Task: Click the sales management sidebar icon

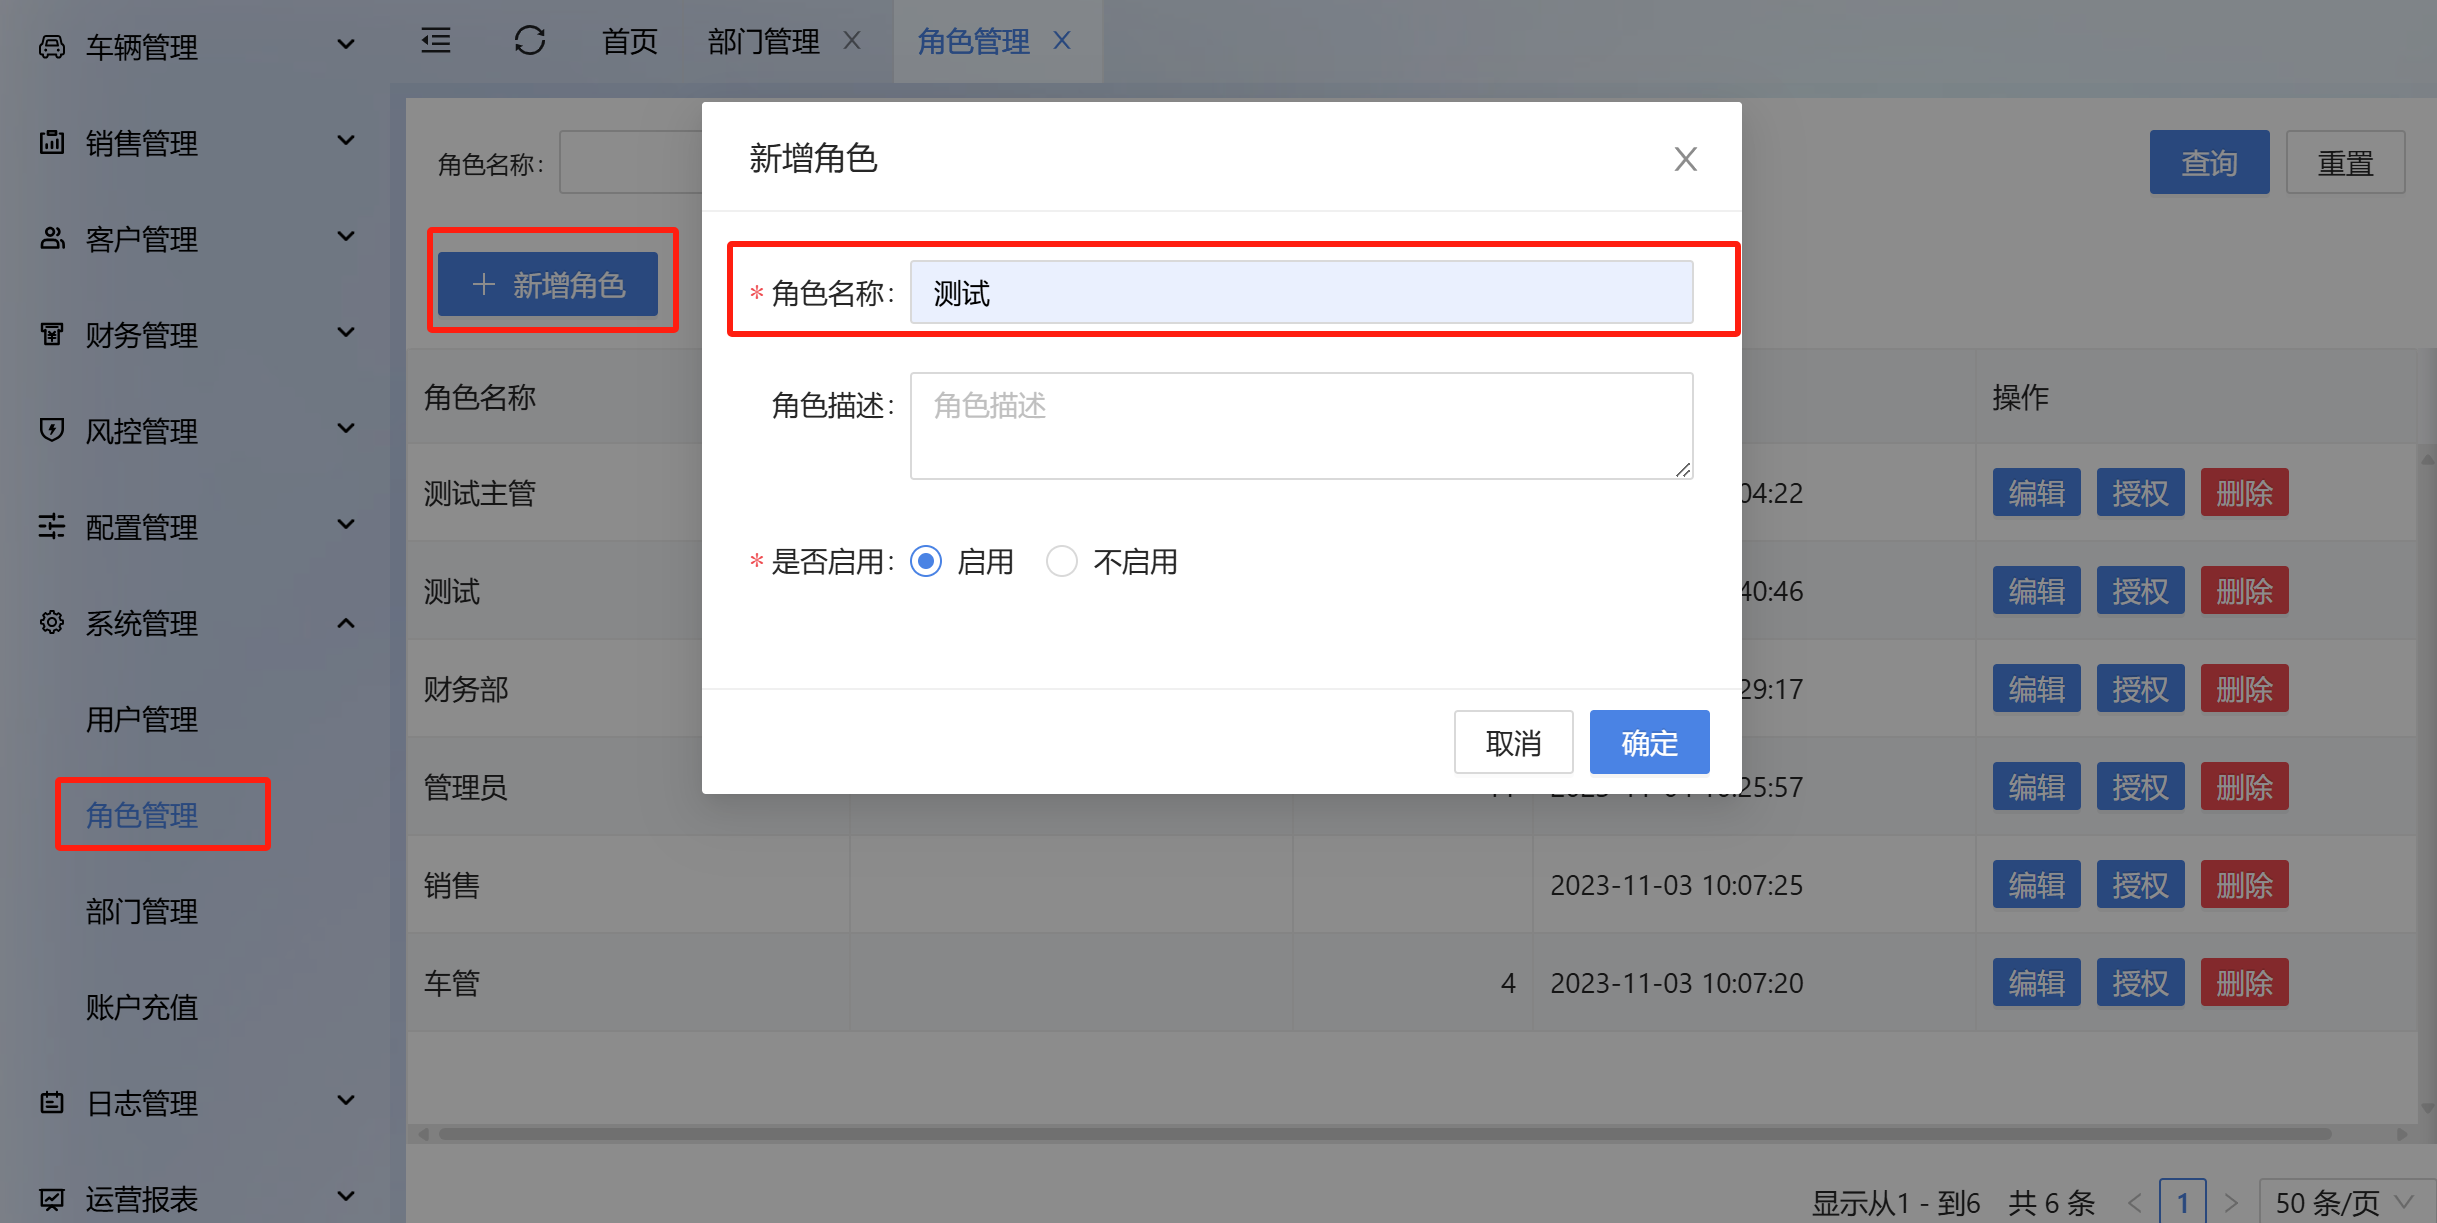Action: click(x=52, y=143)
